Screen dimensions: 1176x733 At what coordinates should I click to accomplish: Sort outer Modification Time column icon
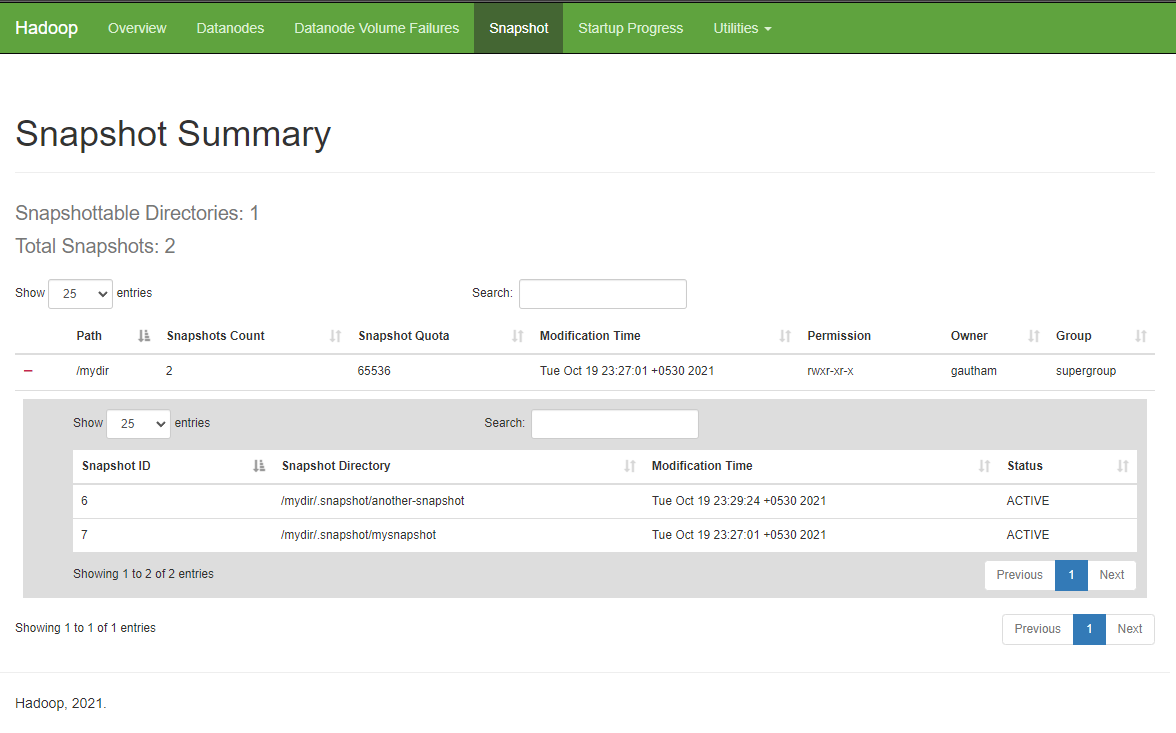click(x=785, y=336)
